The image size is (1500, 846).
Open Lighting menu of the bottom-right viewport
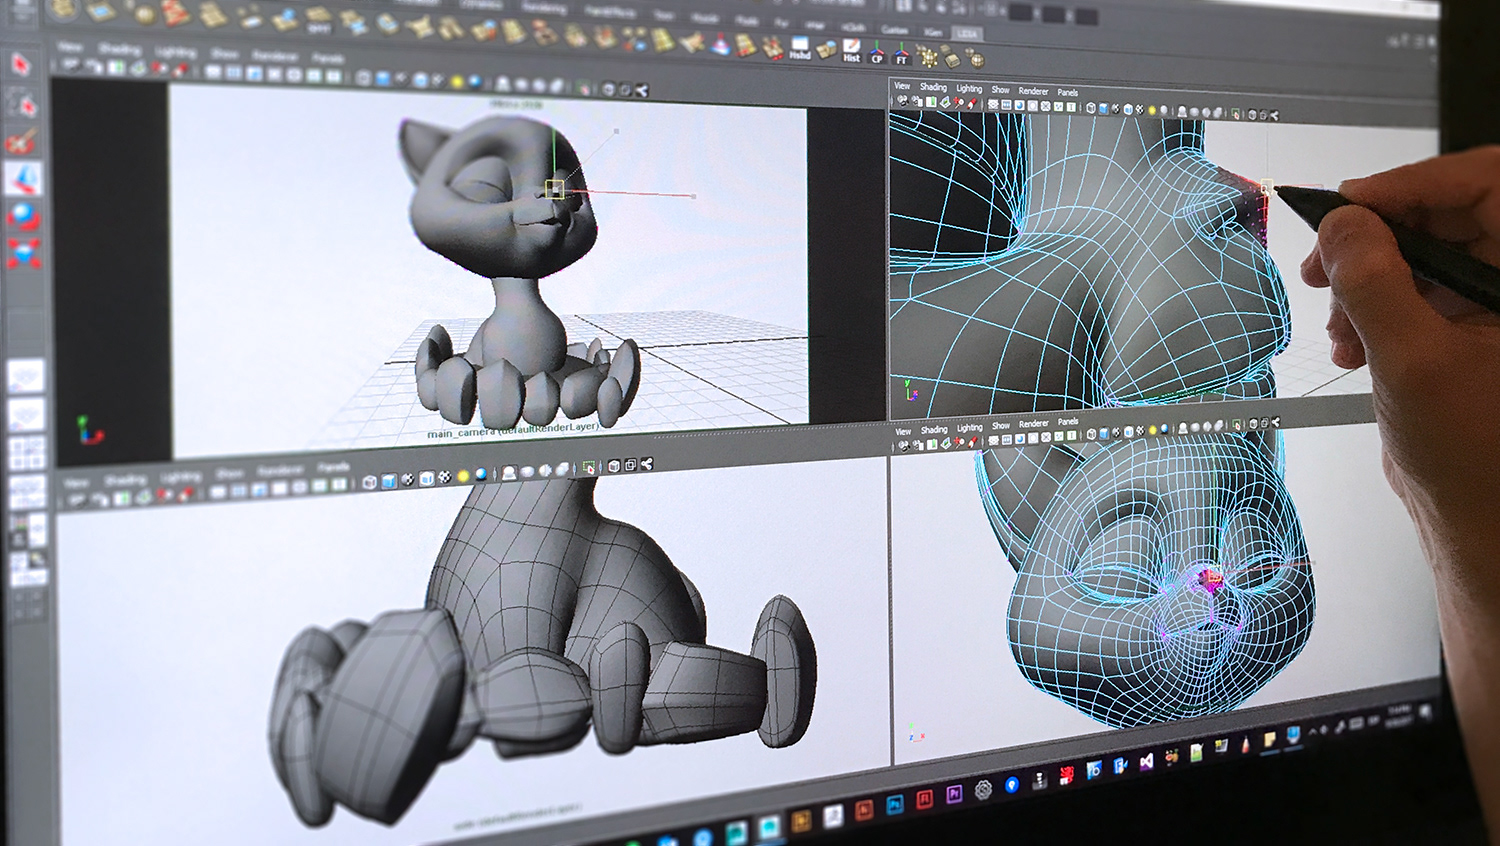point(970,428)
